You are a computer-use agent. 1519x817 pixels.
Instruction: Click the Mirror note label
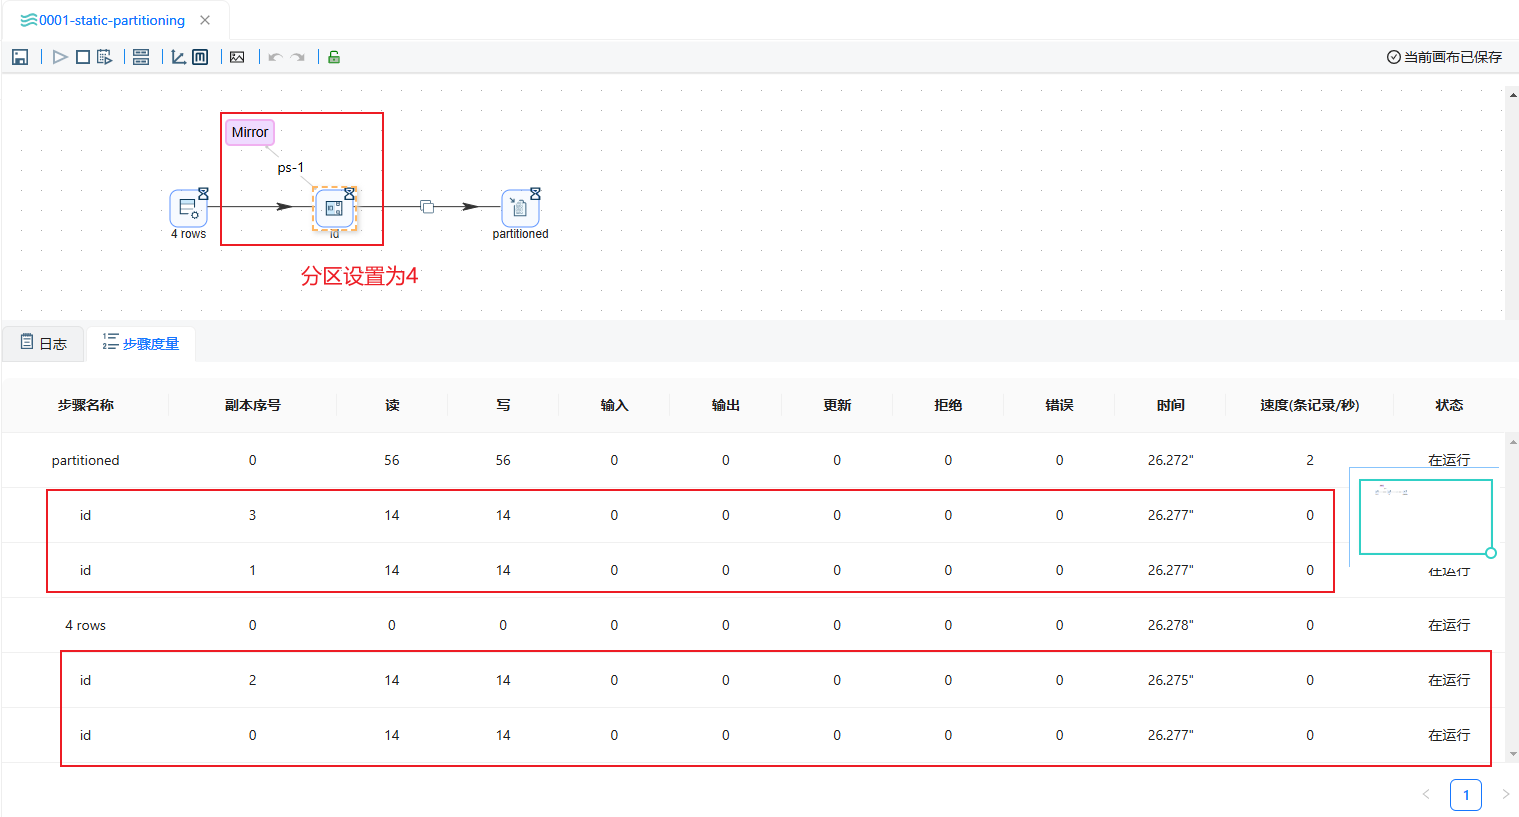point(250,132)
